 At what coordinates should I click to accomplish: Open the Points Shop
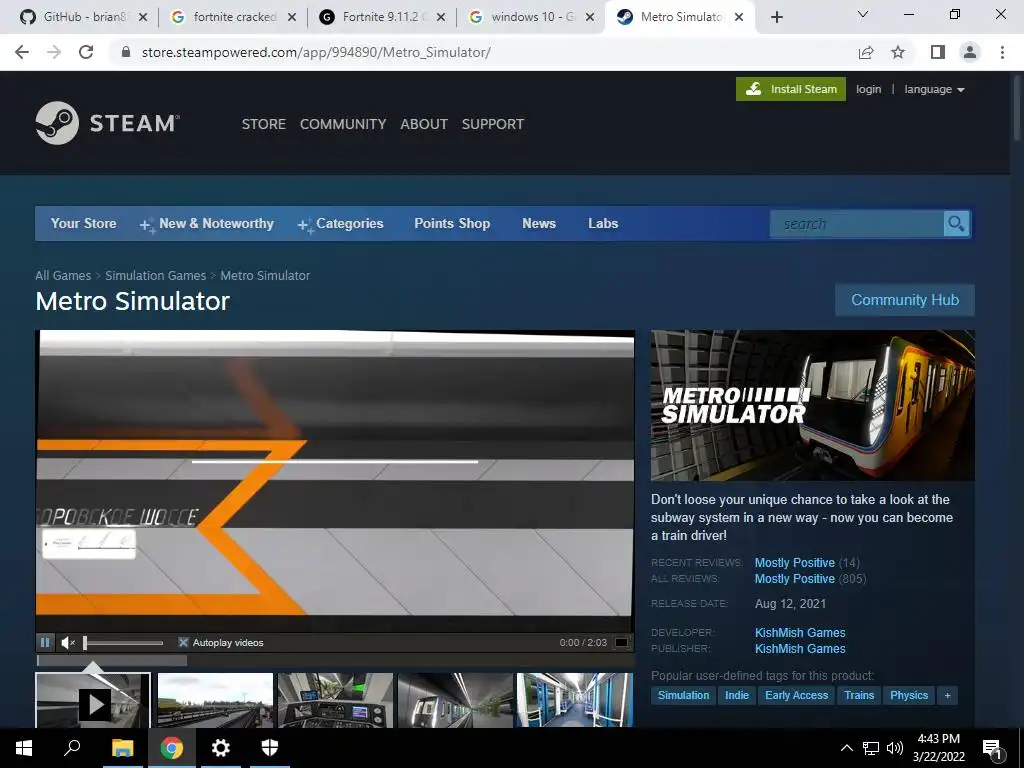point(452,223)
